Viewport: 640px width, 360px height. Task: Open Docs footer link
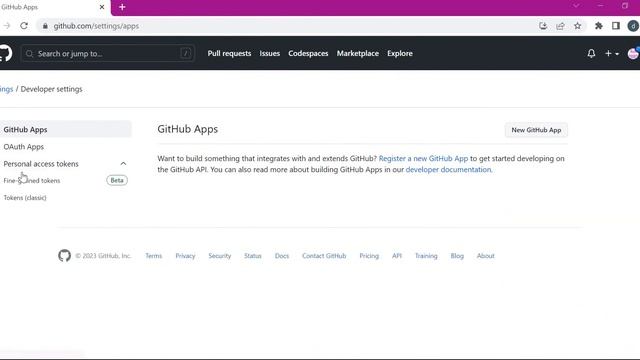pyautogui.click(x=282, y=256)
